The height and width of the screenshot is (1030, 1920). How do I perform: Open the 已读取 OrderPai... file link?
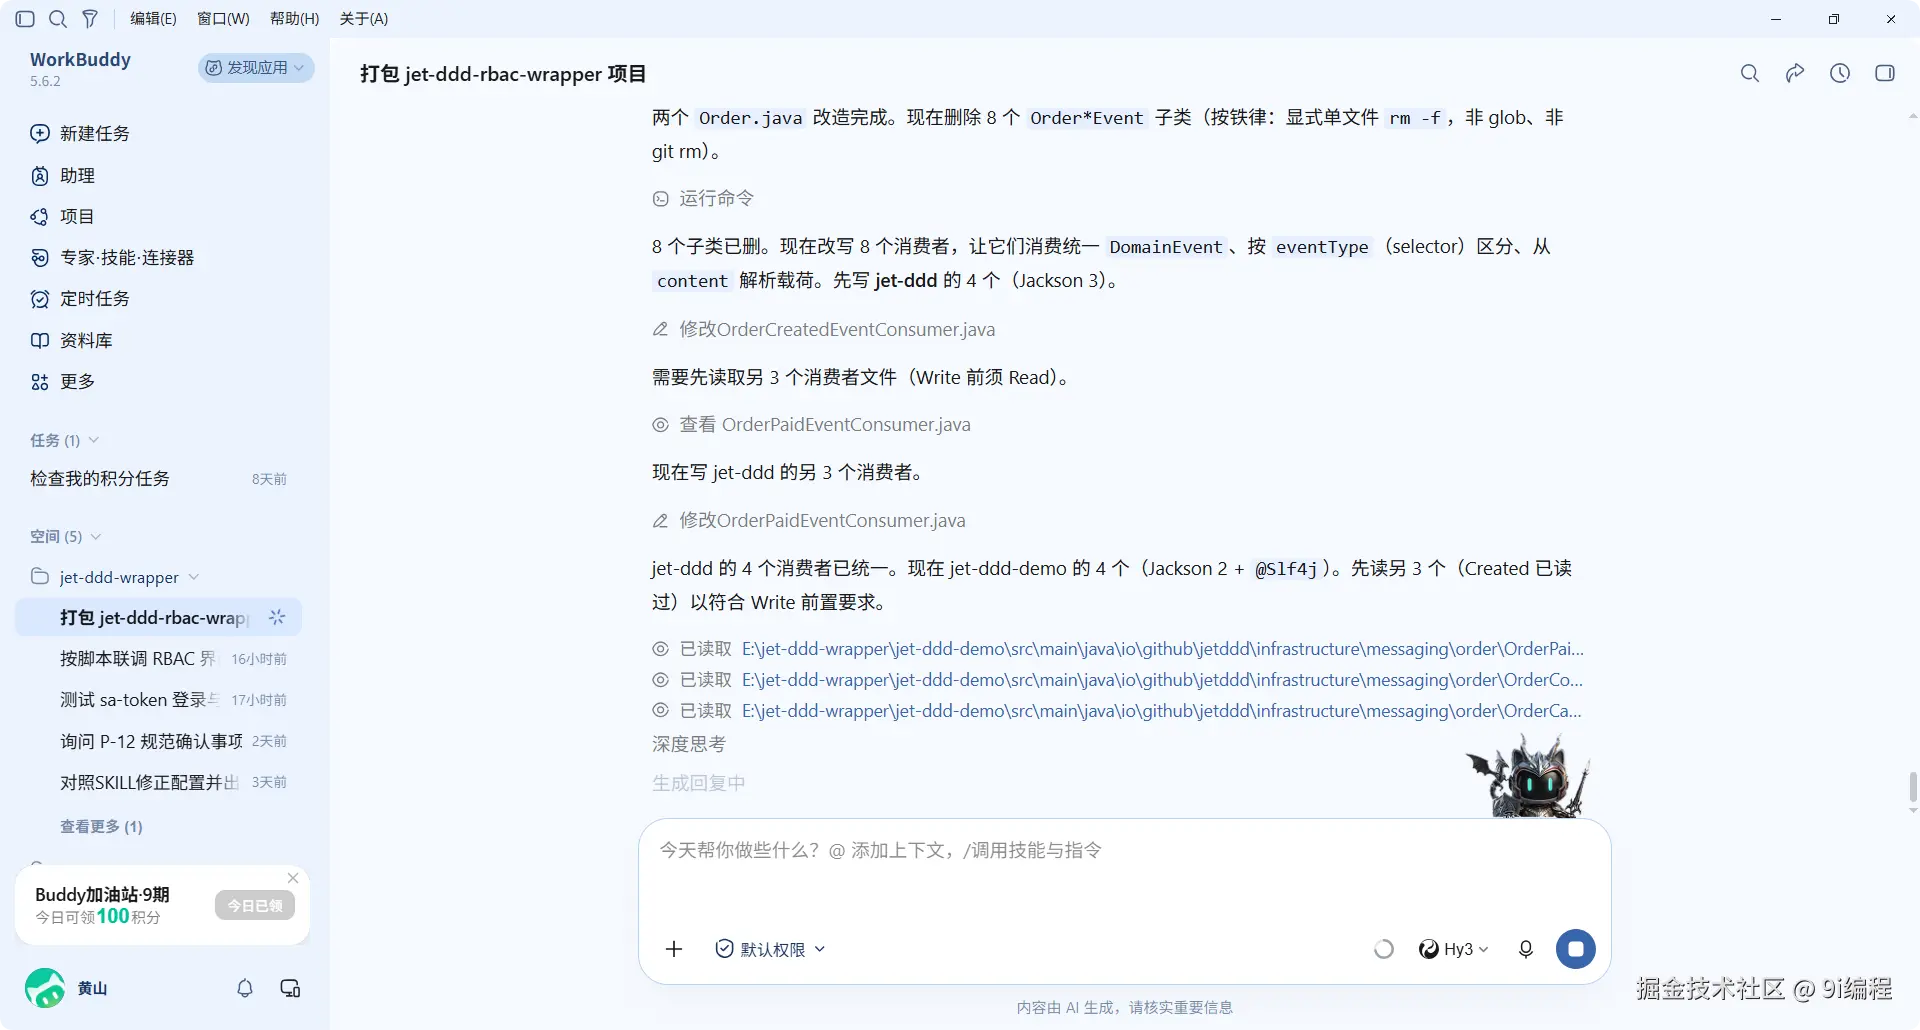[x=1163, y=648]
